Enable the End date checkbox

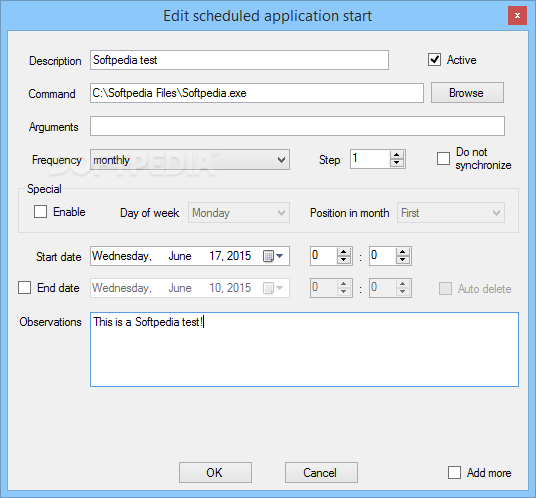click(x=25, y=288)
